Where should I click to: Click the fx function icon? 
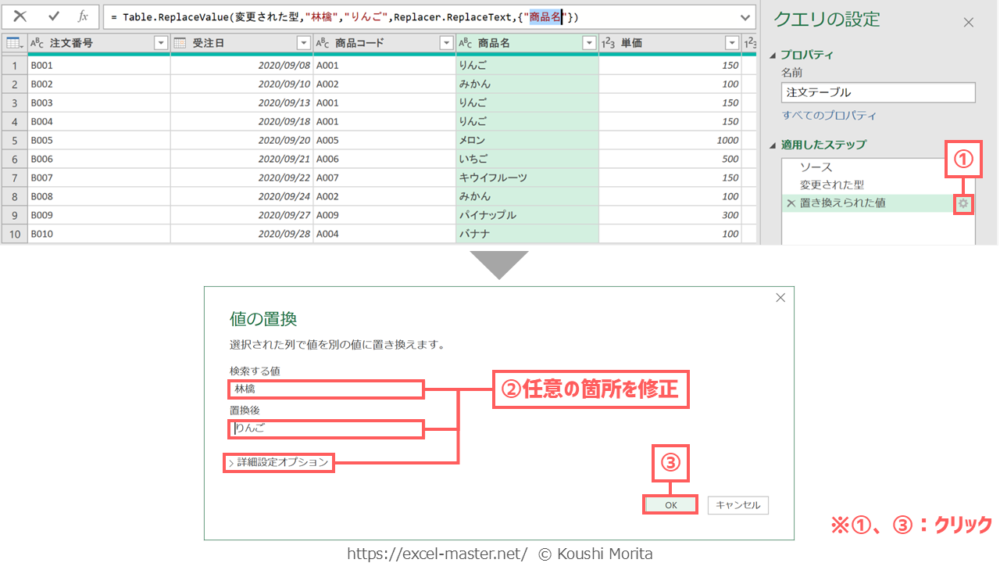coord(84,17)
